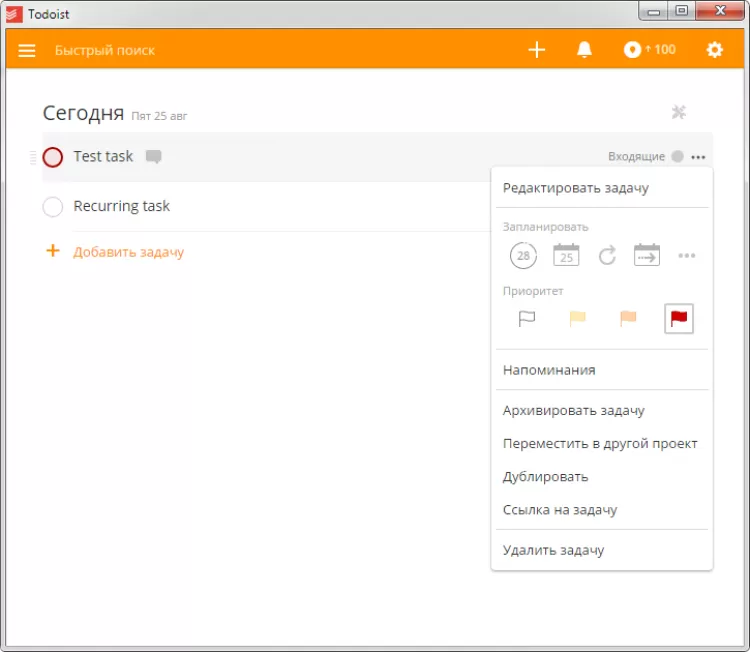The width and height of the screenshot is (750, 652).
Task: Set priority to red flag
Action: pos(679,319)
